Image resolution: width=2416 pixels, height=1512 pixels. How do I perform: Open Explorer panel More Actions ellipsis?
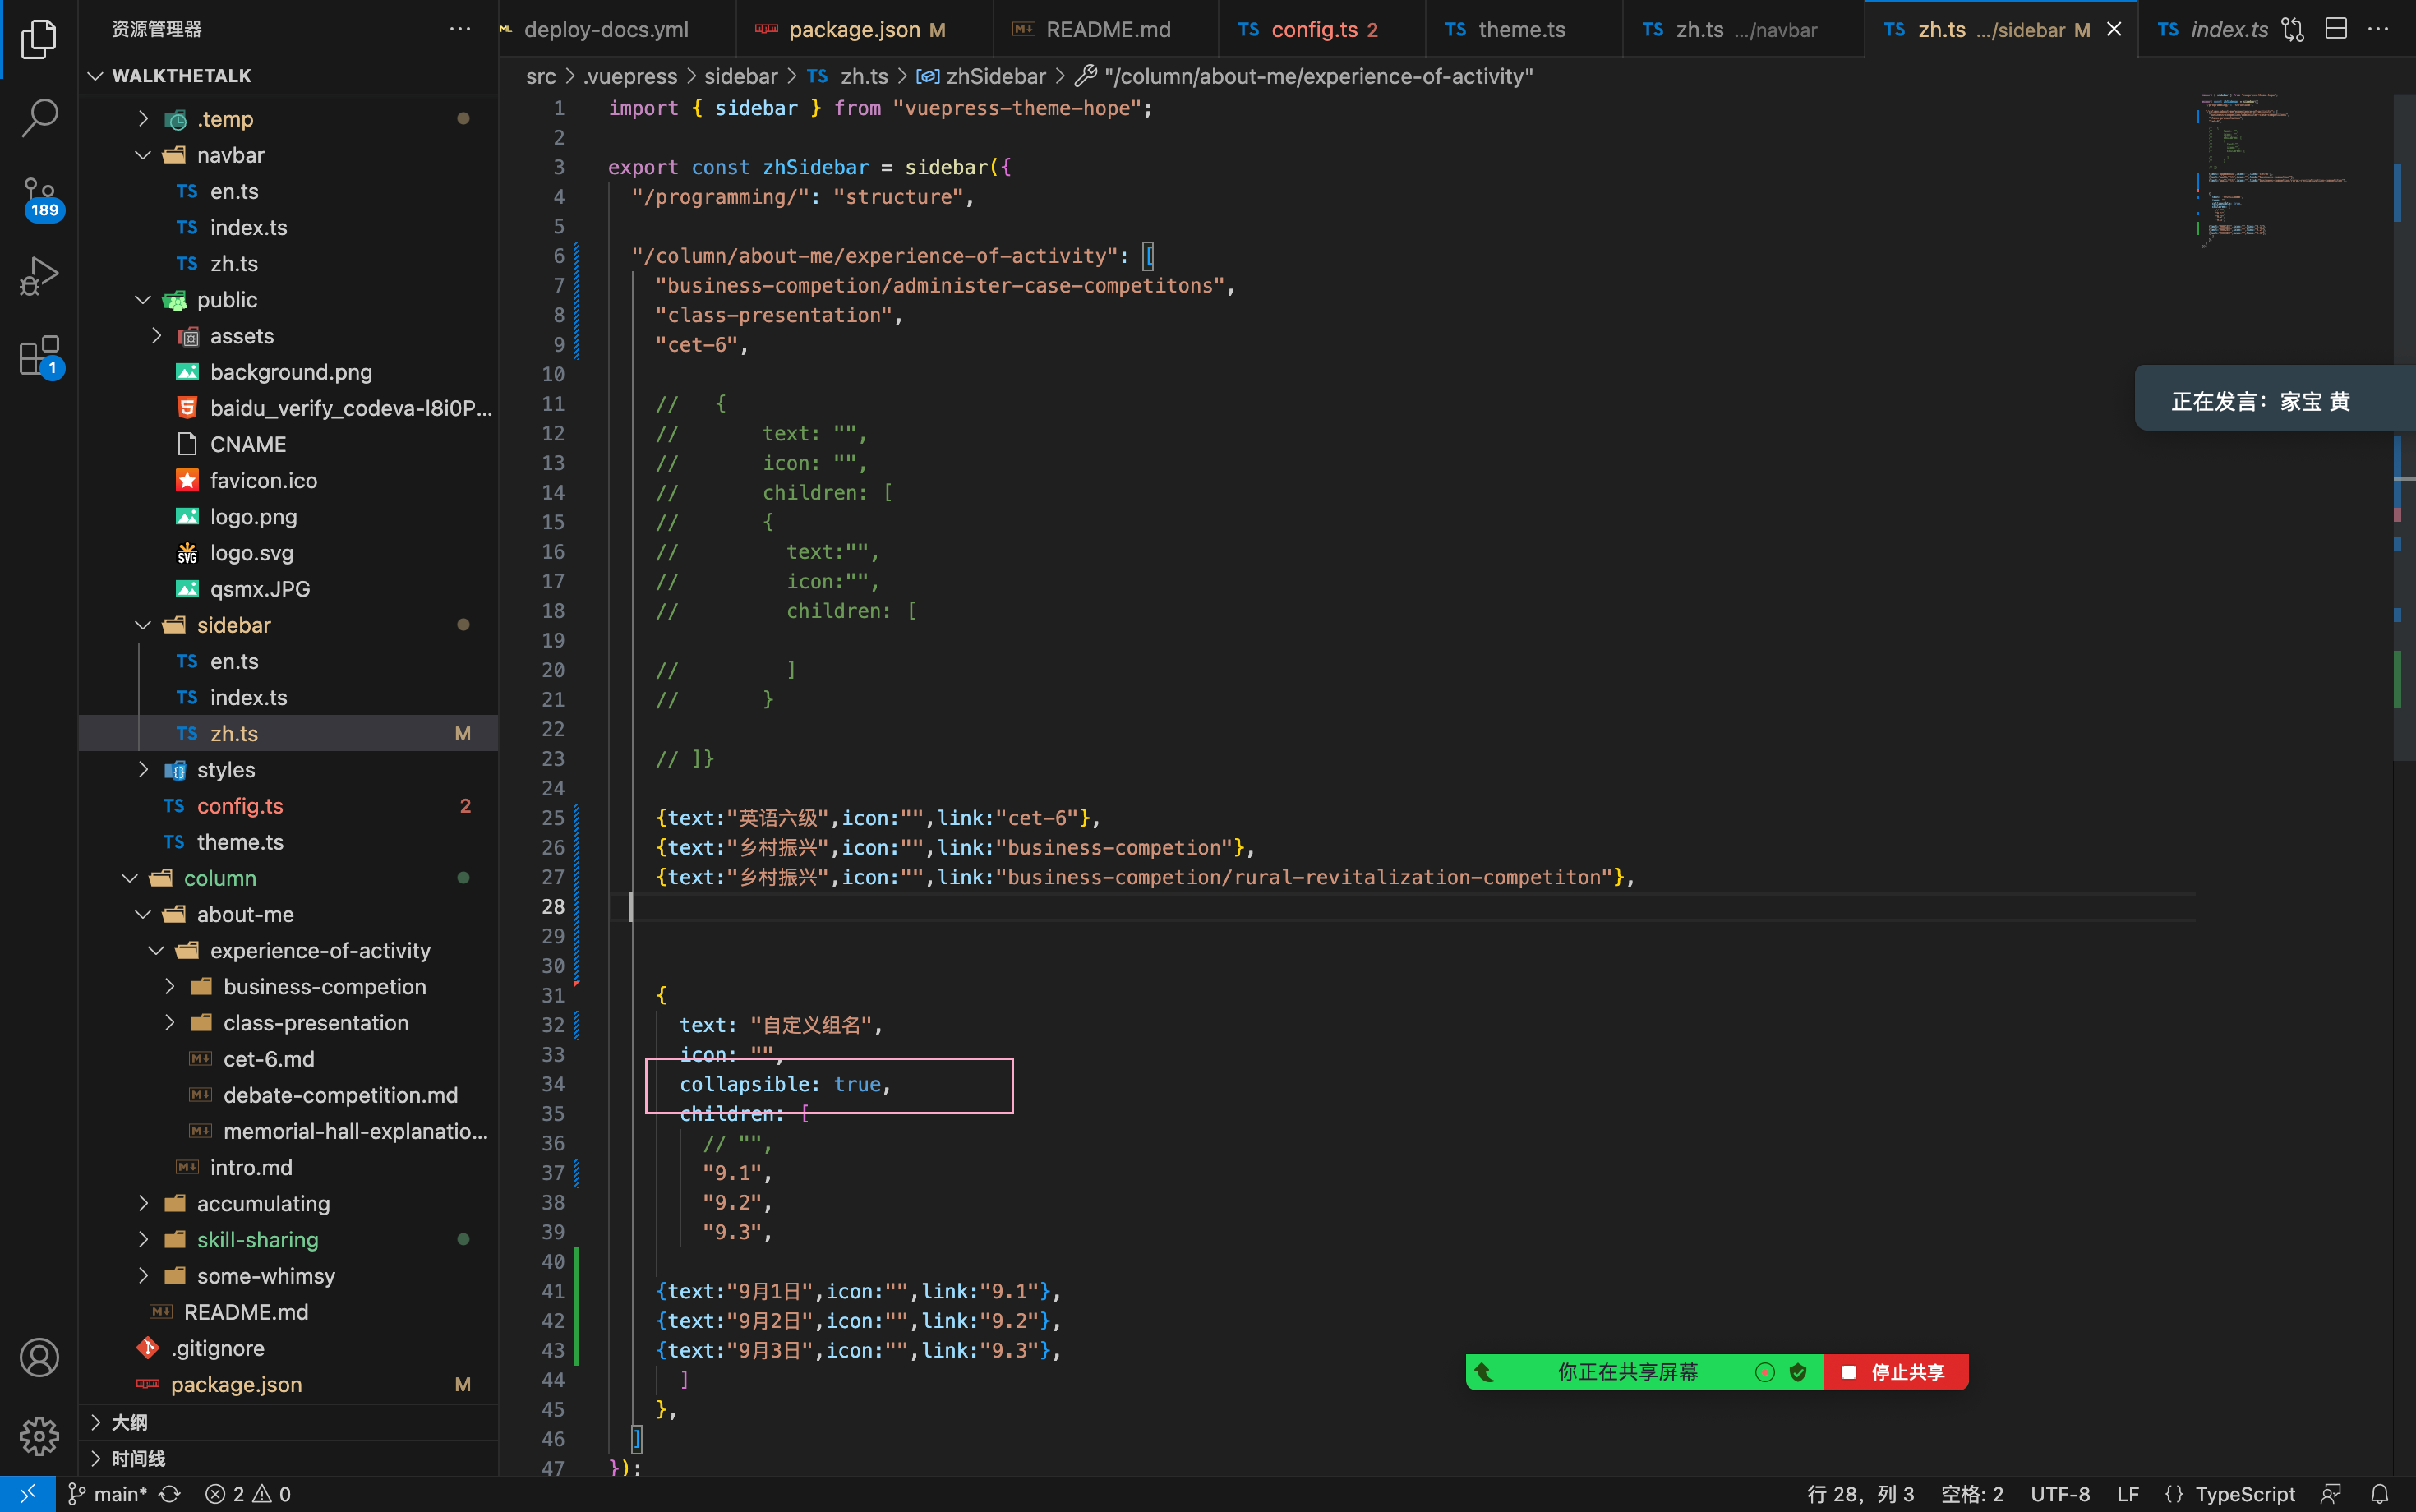tap(460, 29)
